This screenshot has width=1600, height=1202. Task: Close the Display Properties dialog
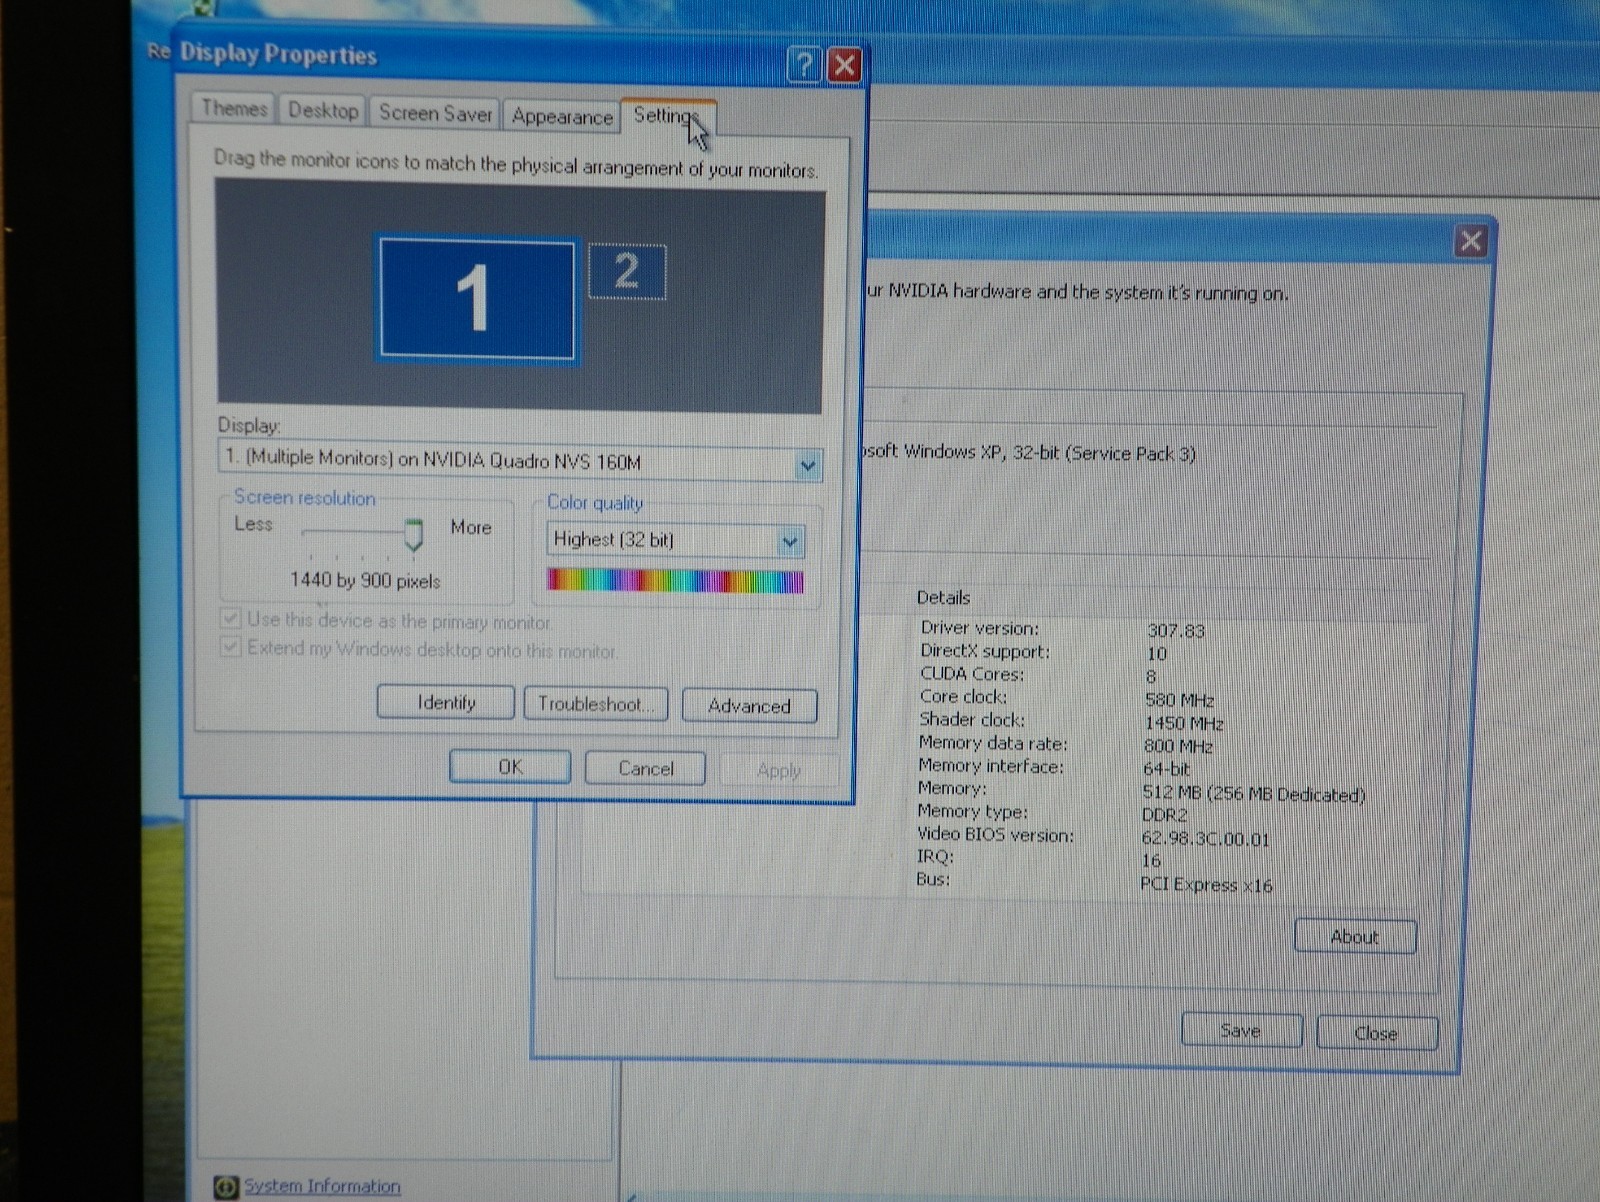point(845,65)
